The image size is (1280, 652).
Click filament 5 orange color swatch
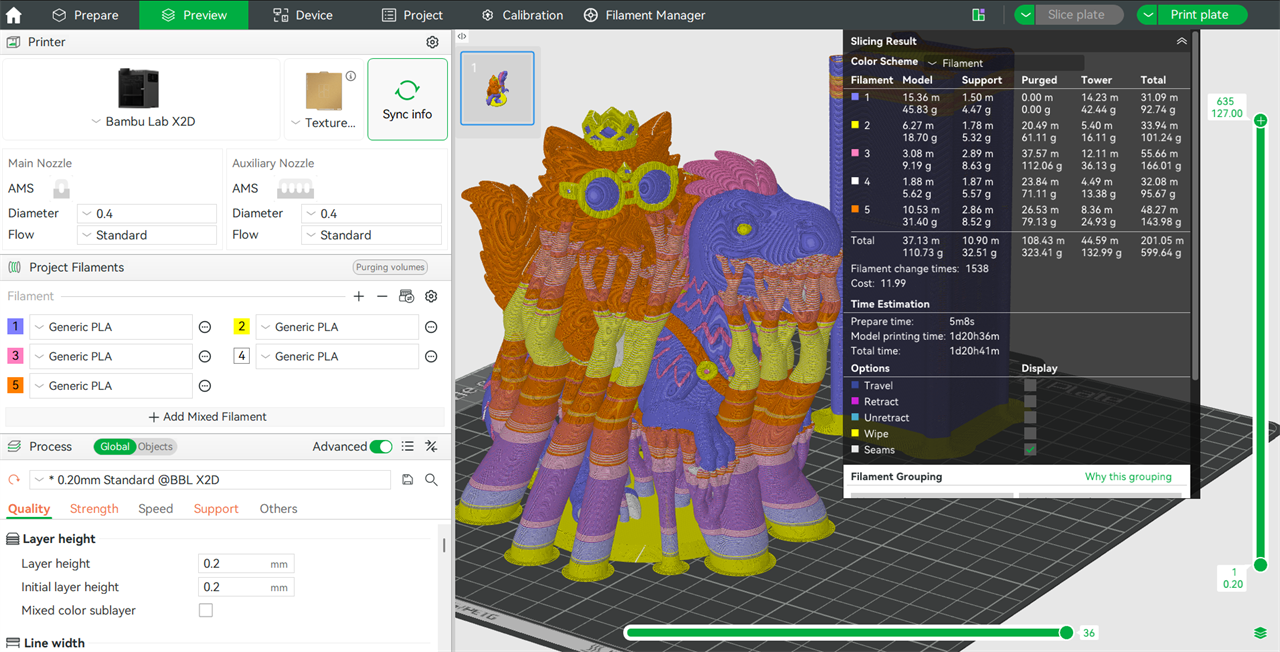(x=15, y=386)
